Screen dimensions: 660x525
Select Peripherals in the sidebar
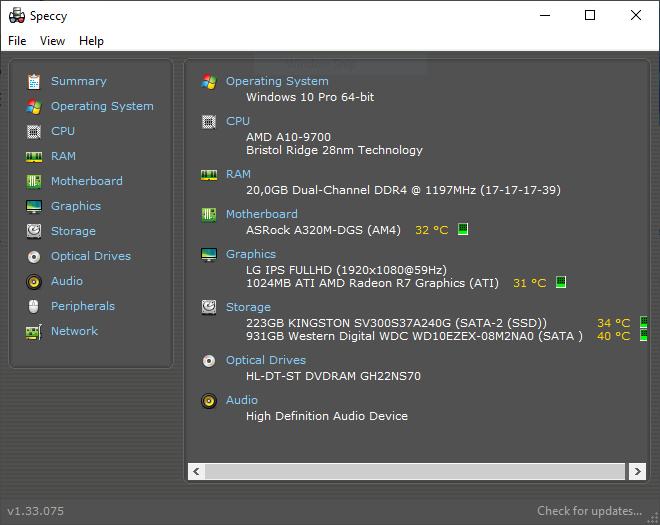click(x=83, y=306)
